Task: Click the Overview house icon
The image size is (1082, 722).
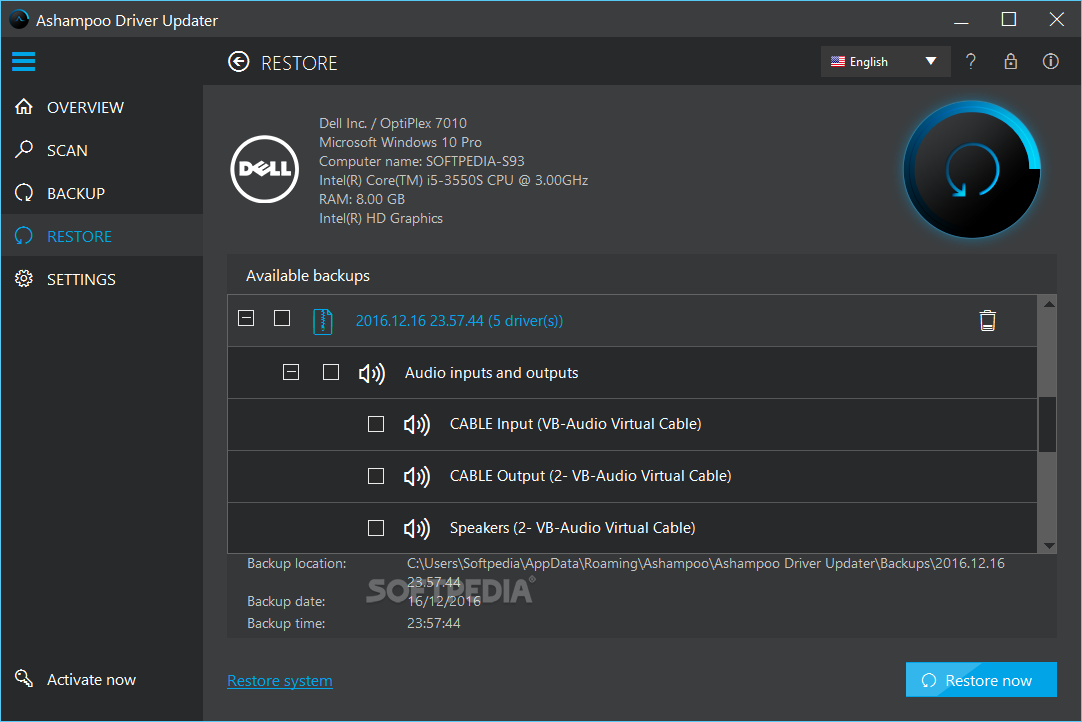Action: click(24, 107)
